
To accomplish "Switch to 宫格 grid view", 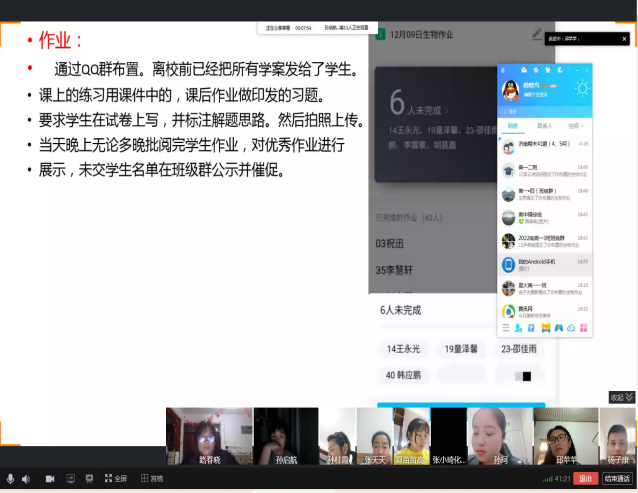I will coord(151,479).
